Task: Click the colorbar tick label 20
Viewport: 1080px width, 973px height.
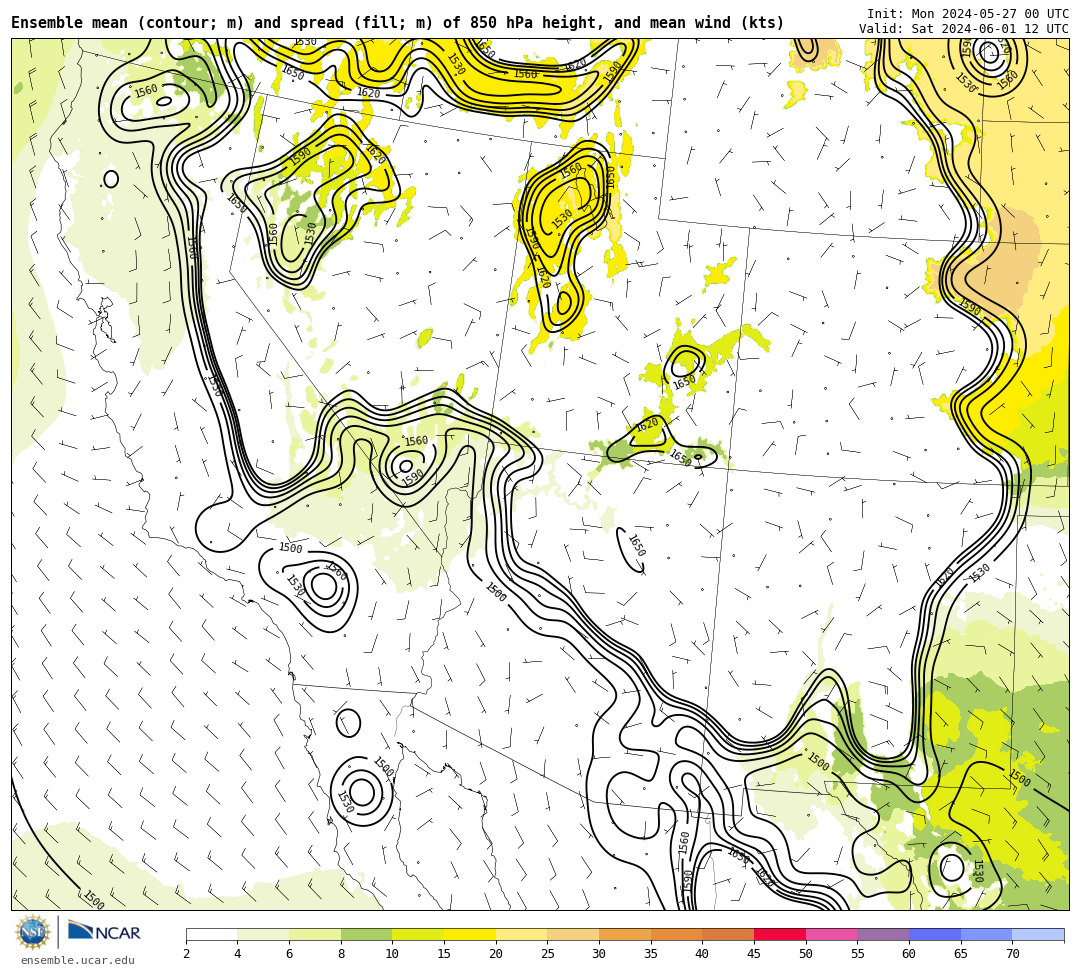Action: point(496,954)
